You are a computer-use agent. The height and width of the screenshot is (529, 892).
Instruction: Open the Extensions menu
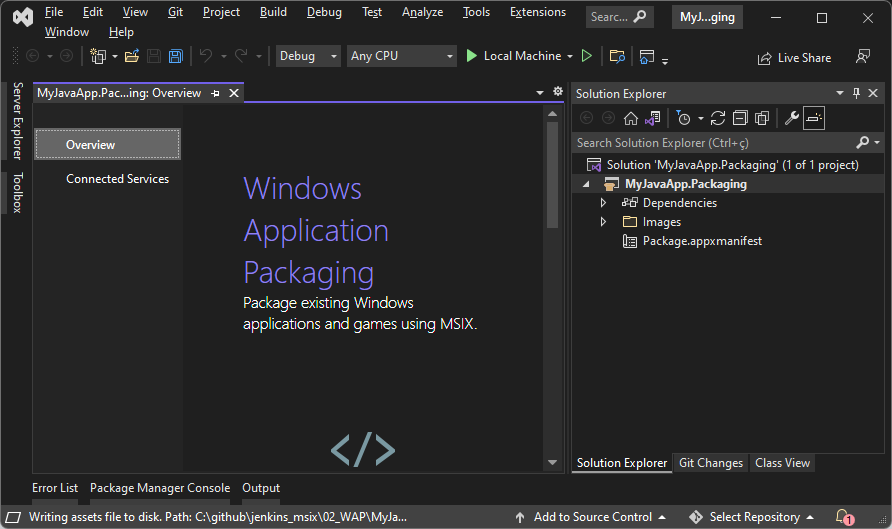538,12
